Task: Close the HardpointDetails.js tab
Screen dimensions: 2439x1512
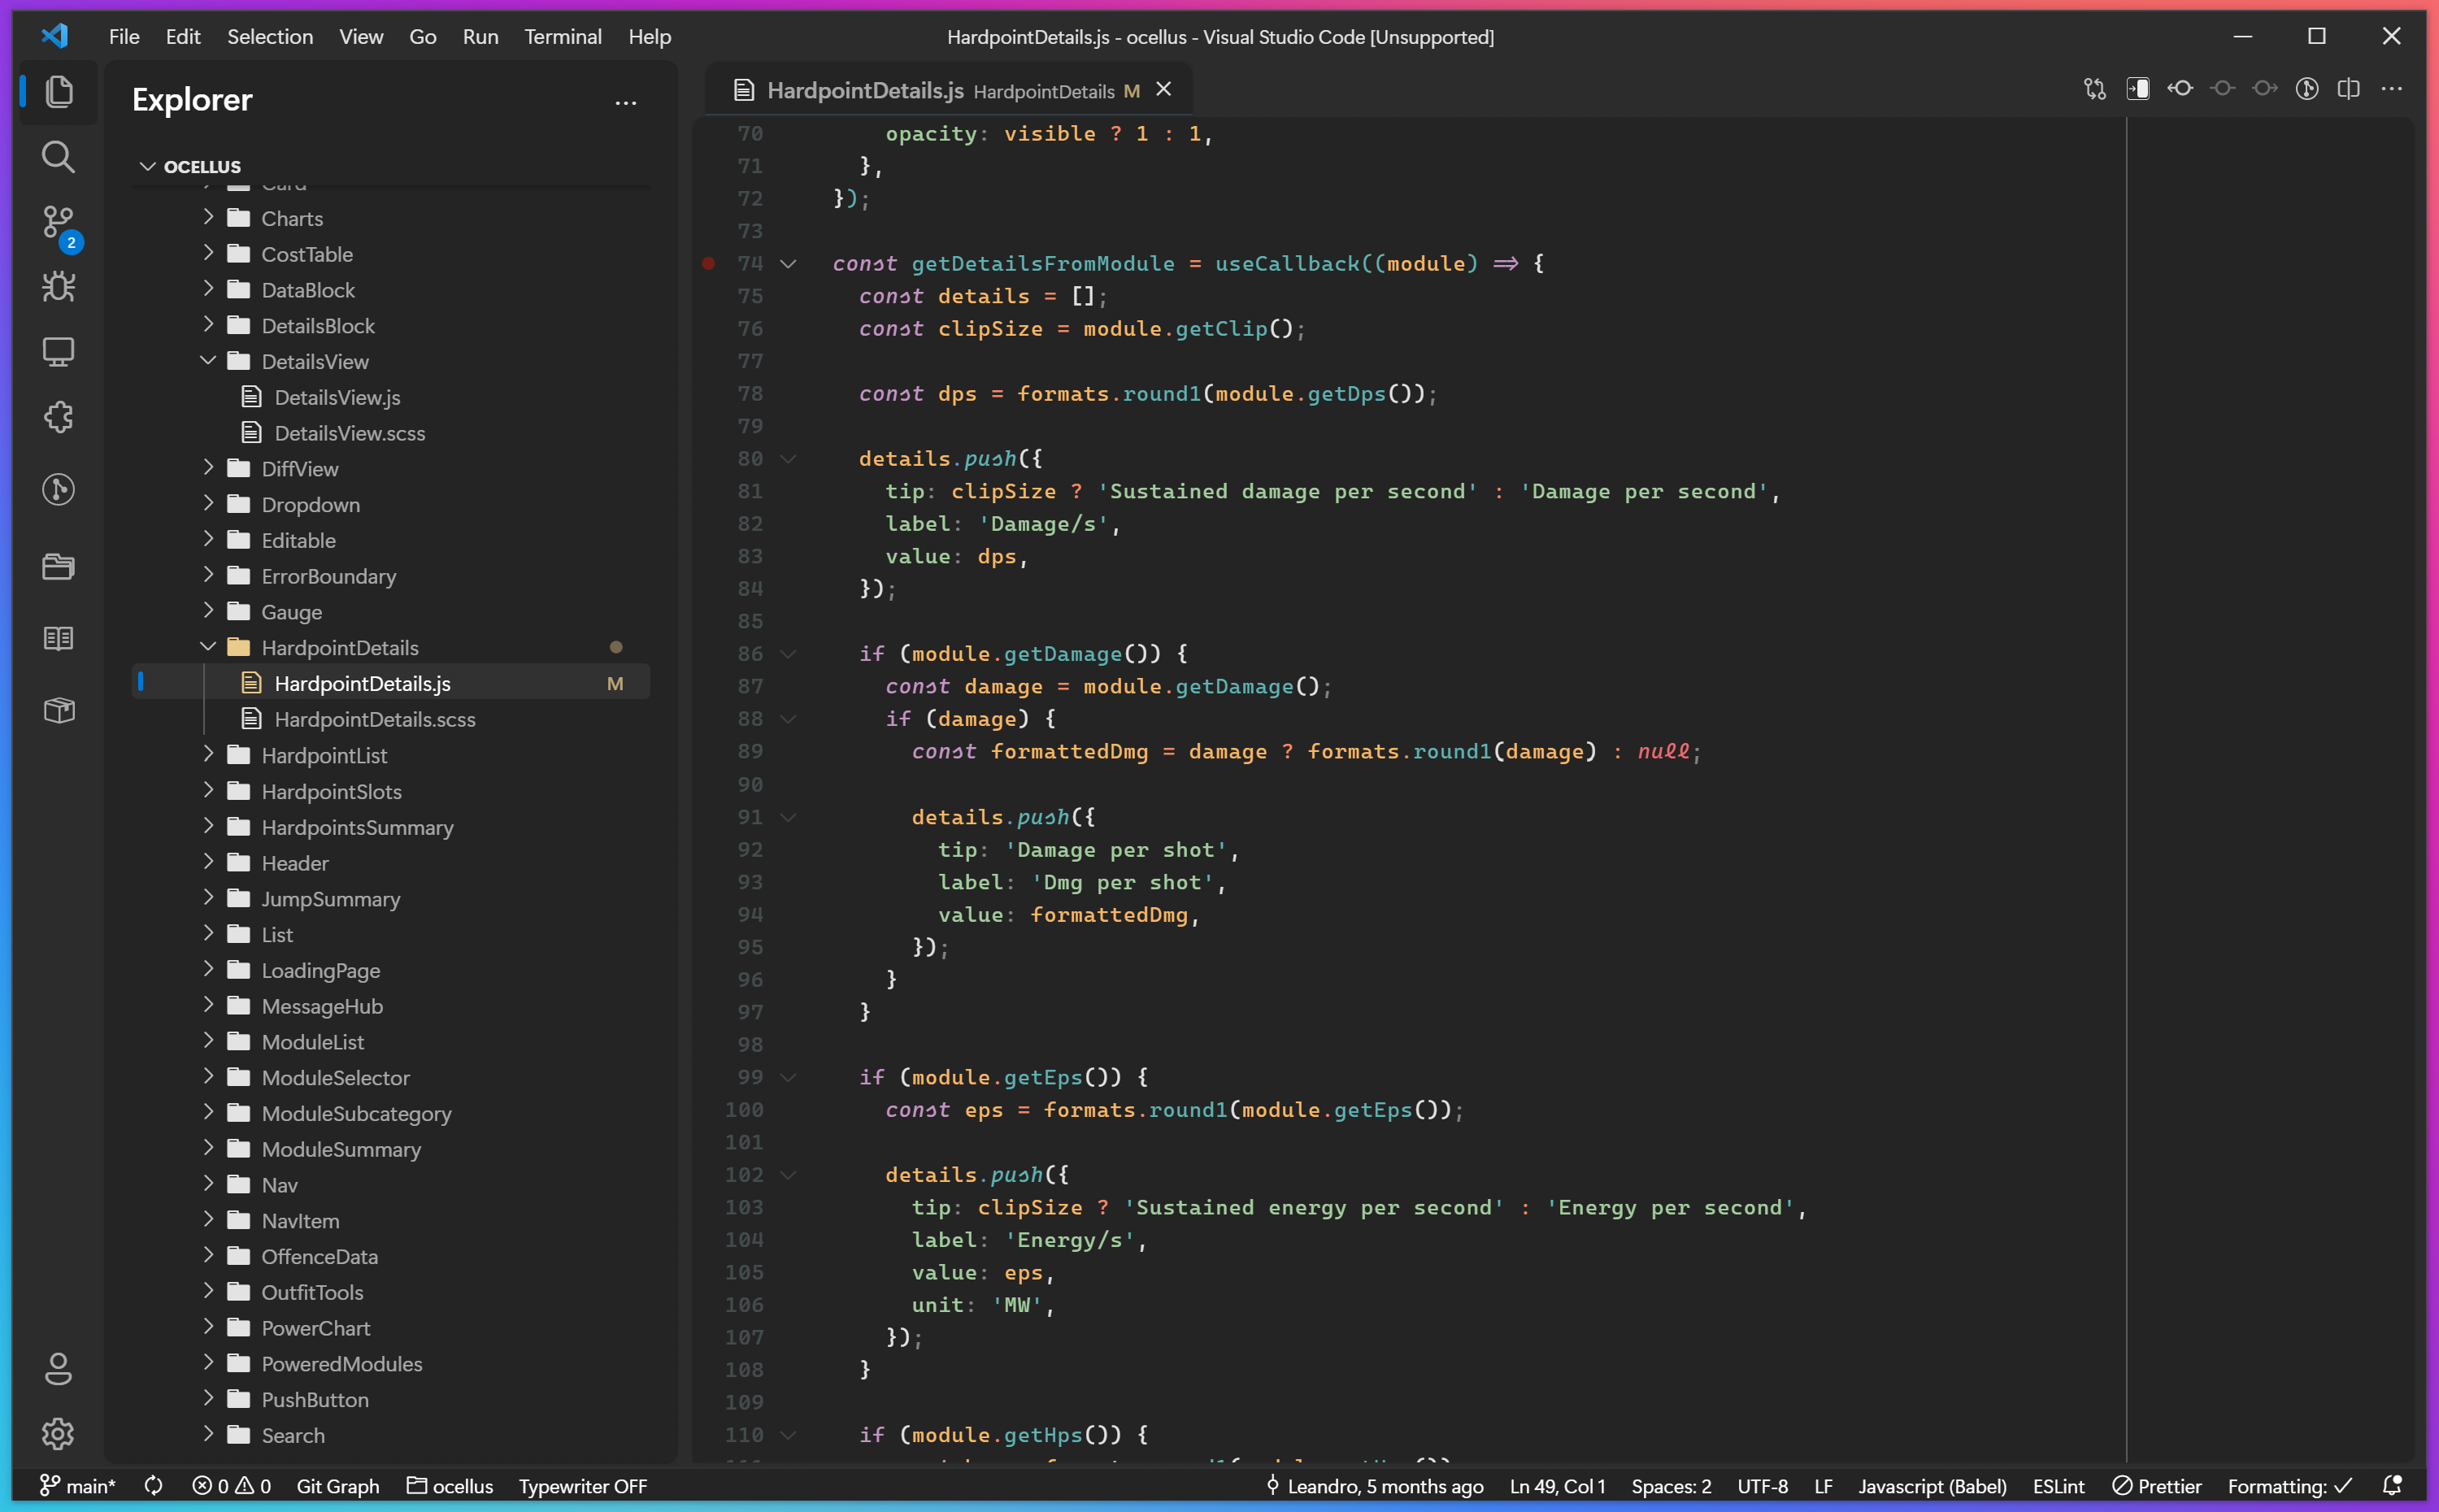Action: pos(1163,87)
